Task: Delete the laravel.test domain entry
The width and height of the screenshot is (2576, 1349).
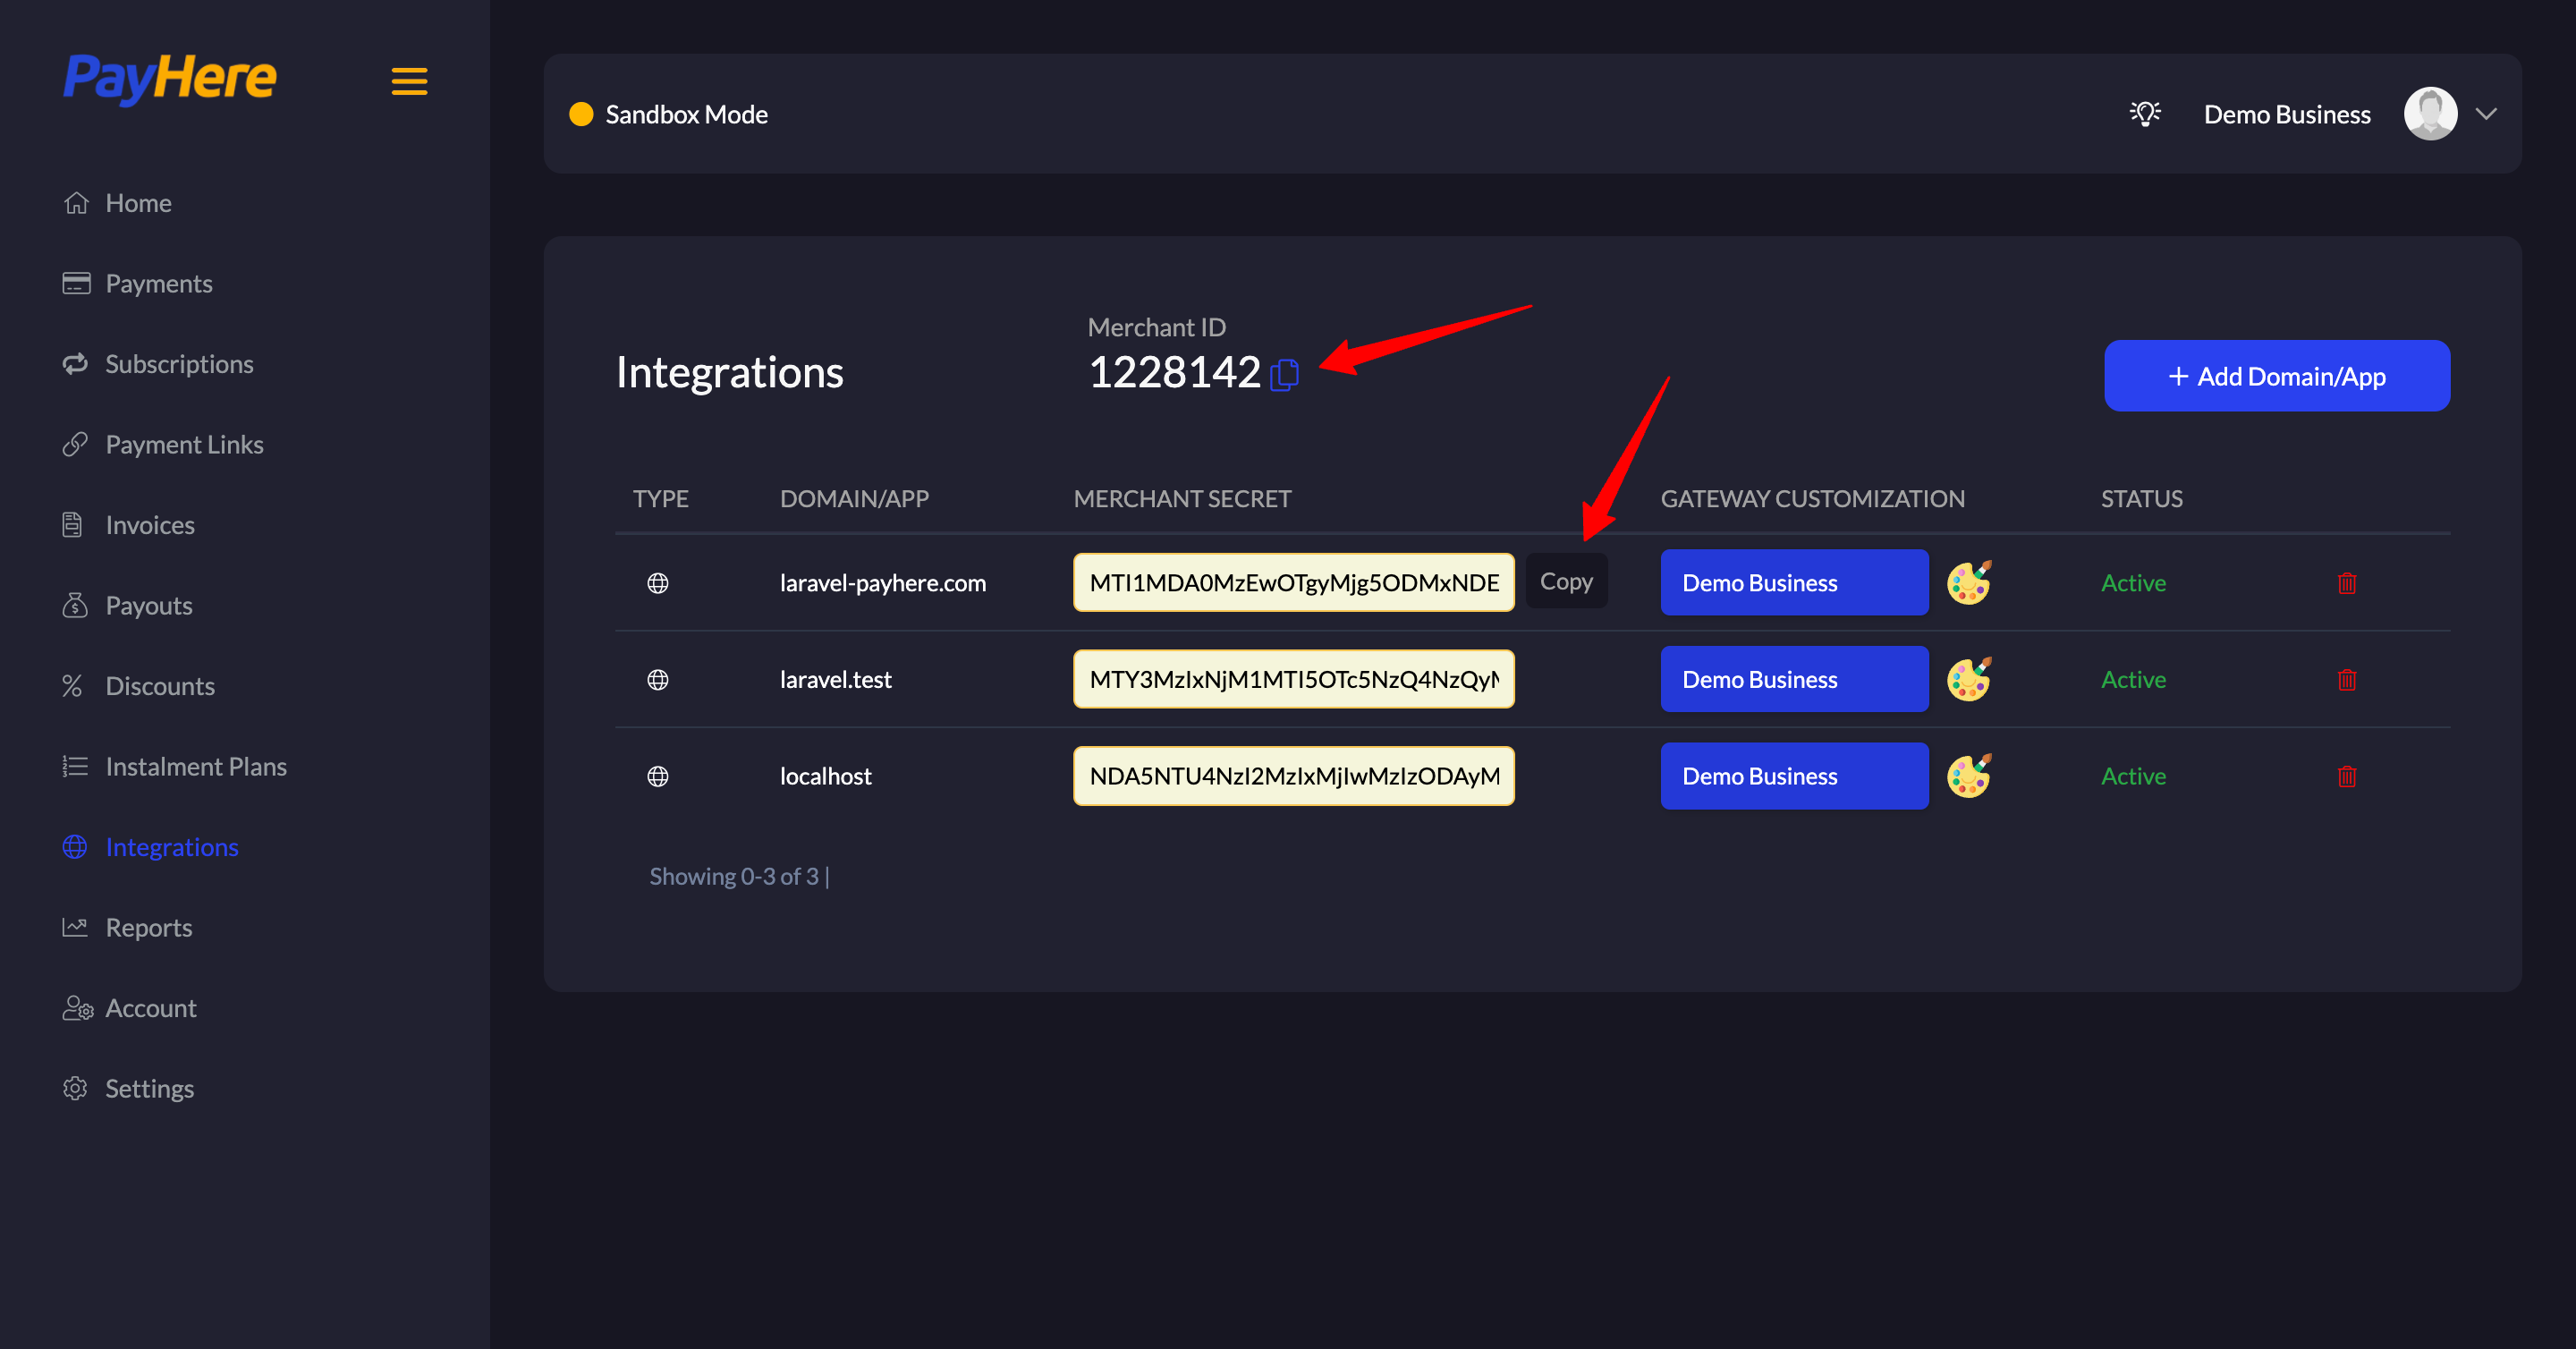Action: coord(2346,680)
